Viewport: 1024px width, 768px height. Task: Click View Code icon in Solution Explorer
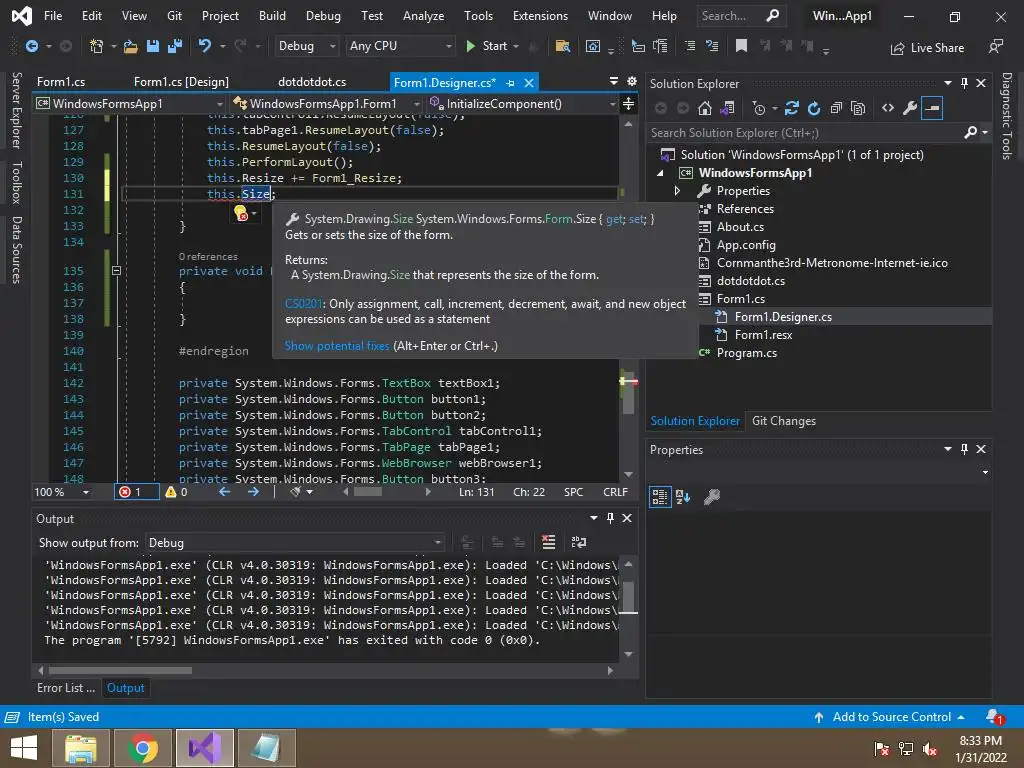pyautogui.click(x=888, y=108)
